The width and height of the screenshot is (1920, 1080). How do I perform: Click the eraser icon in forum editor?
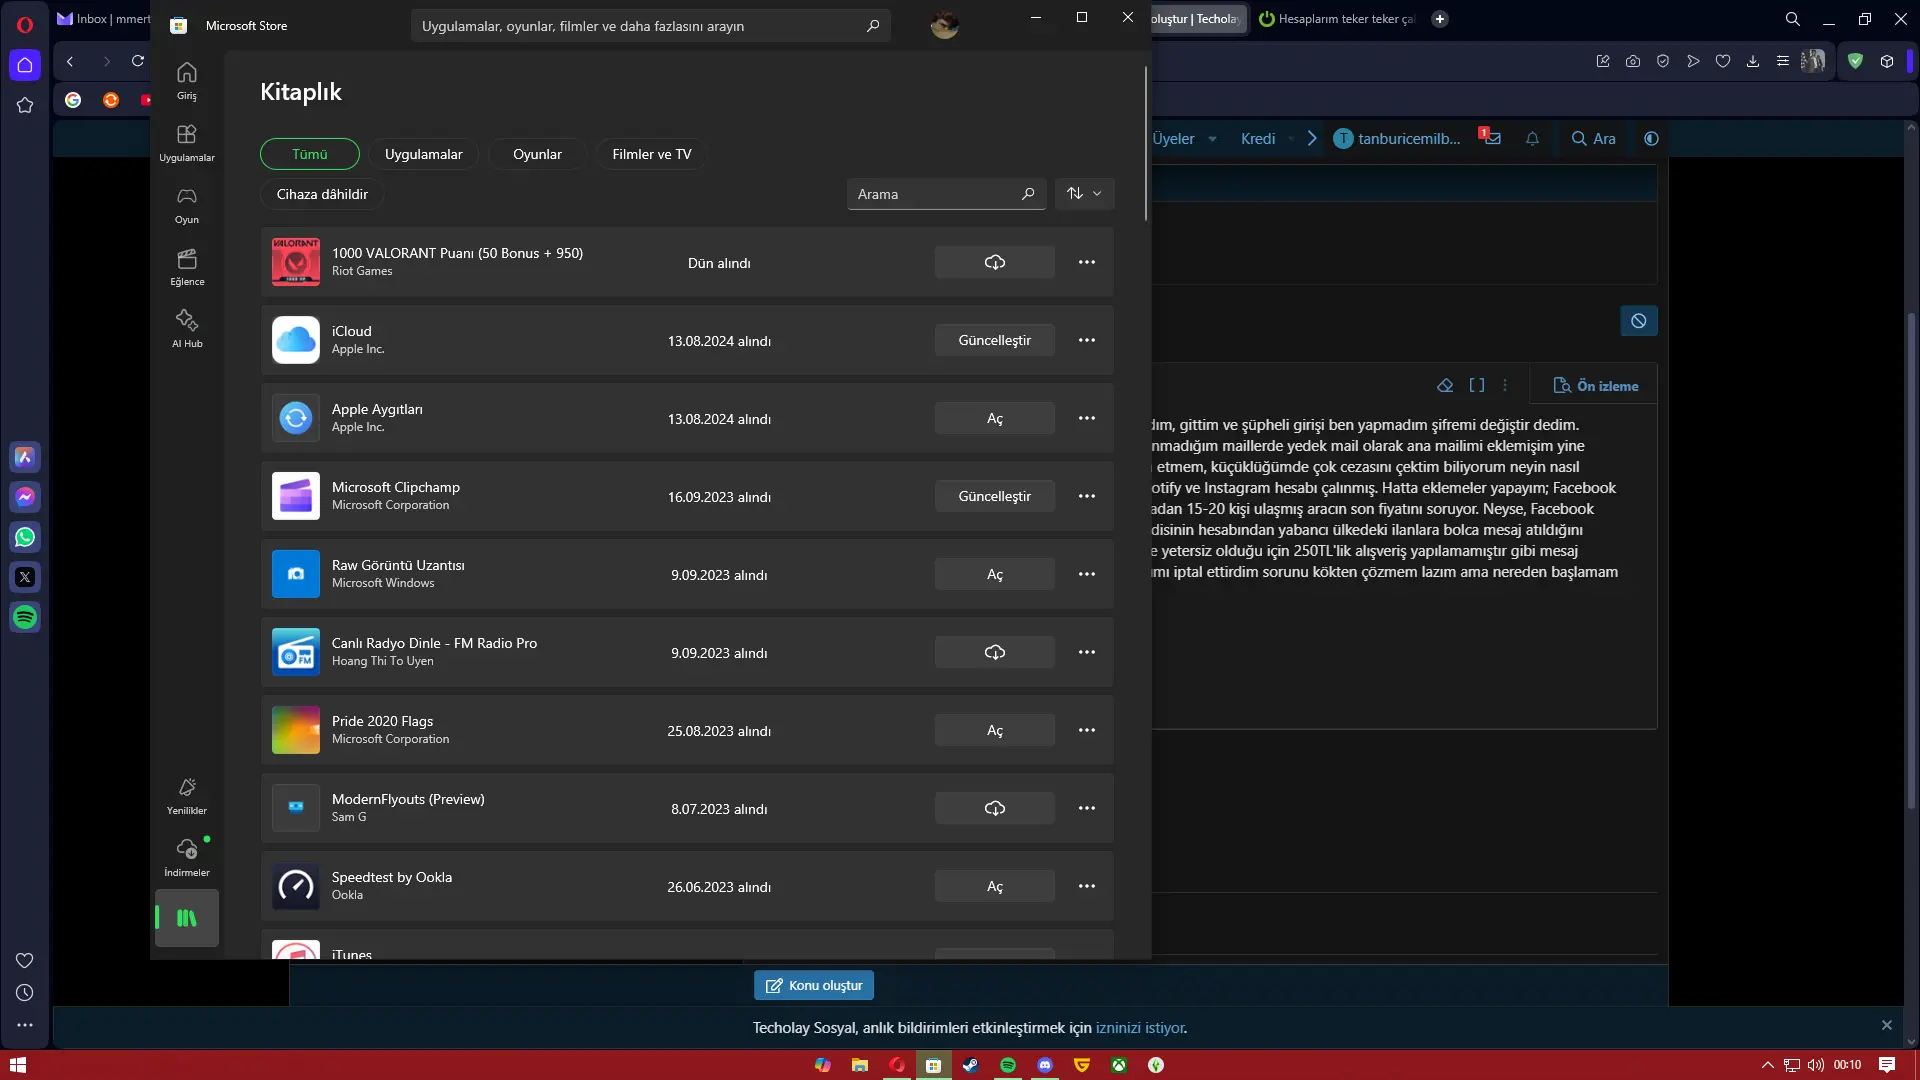click(1445, 385)
